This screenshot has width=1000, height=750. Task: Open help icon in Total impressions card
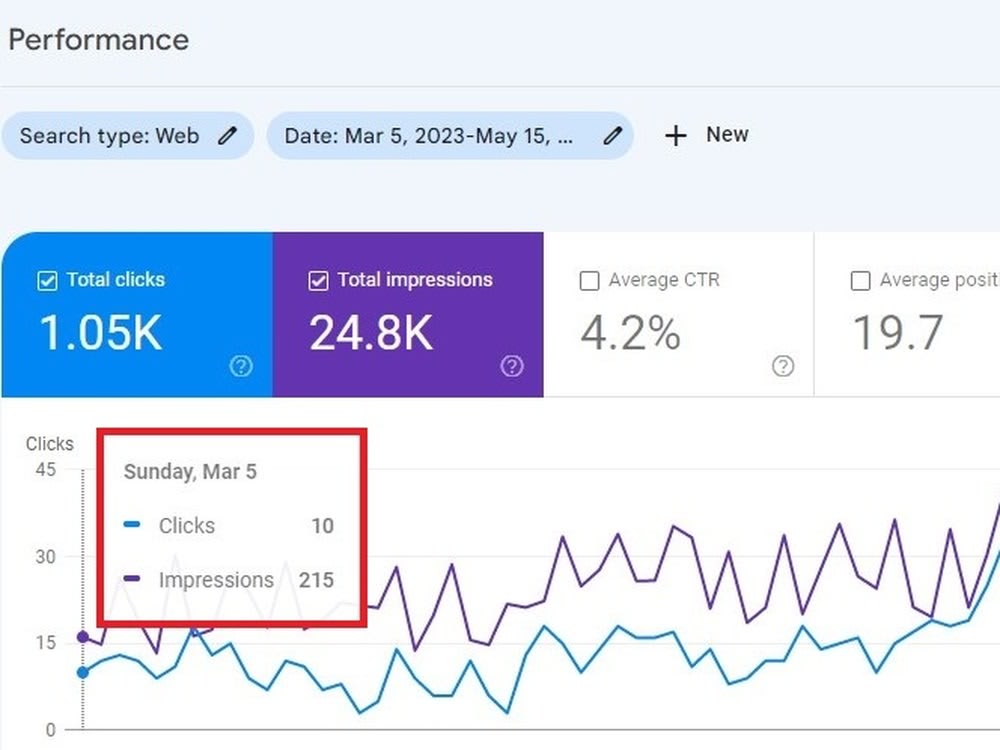tap(512, 366)
